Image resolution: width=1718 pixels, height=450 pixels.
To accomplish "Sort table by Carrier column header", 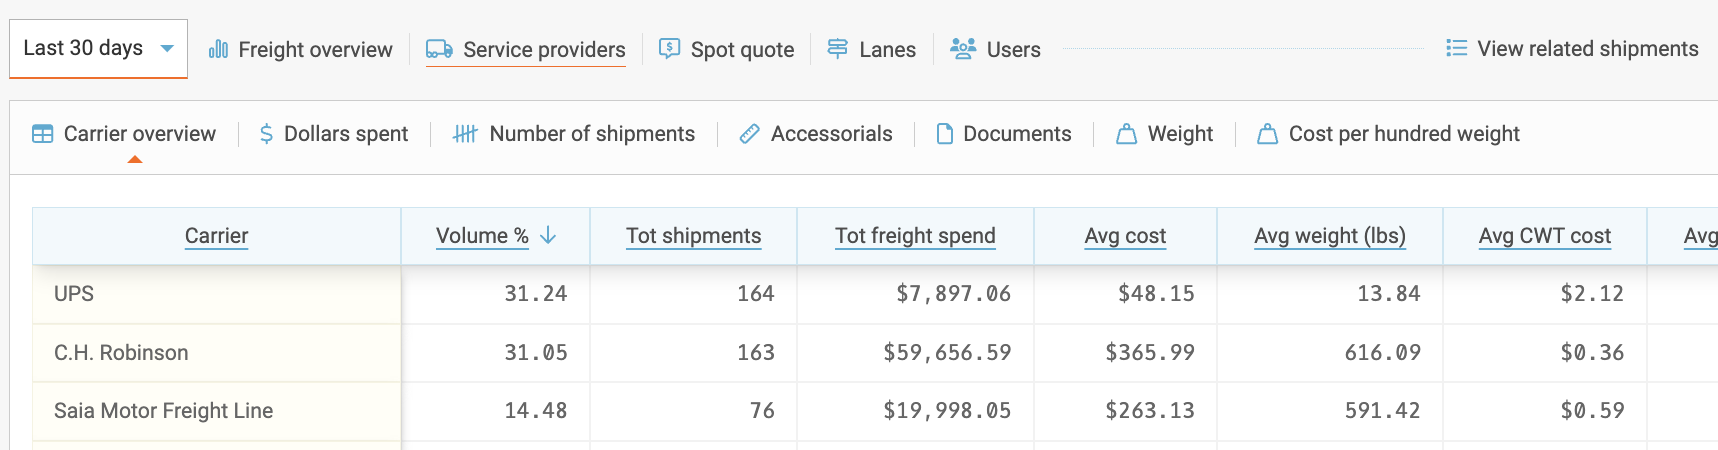I will [216, 236].
